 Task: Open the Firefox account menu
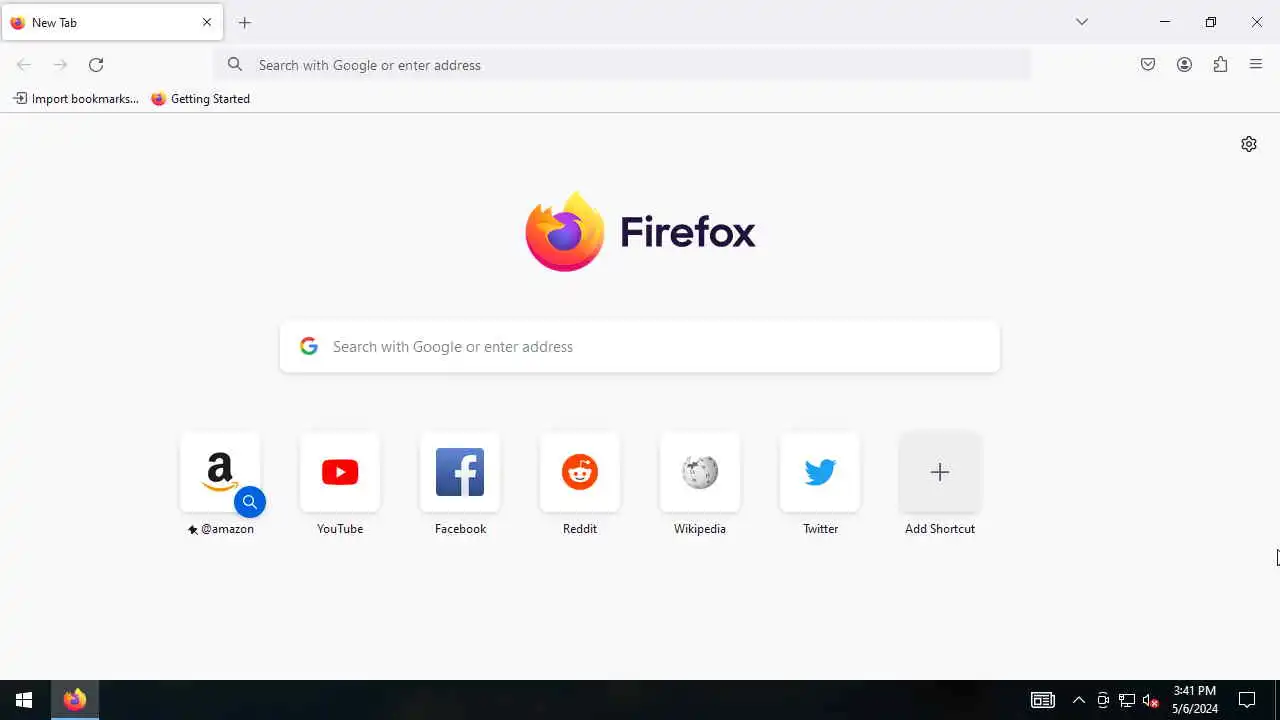1184,65
